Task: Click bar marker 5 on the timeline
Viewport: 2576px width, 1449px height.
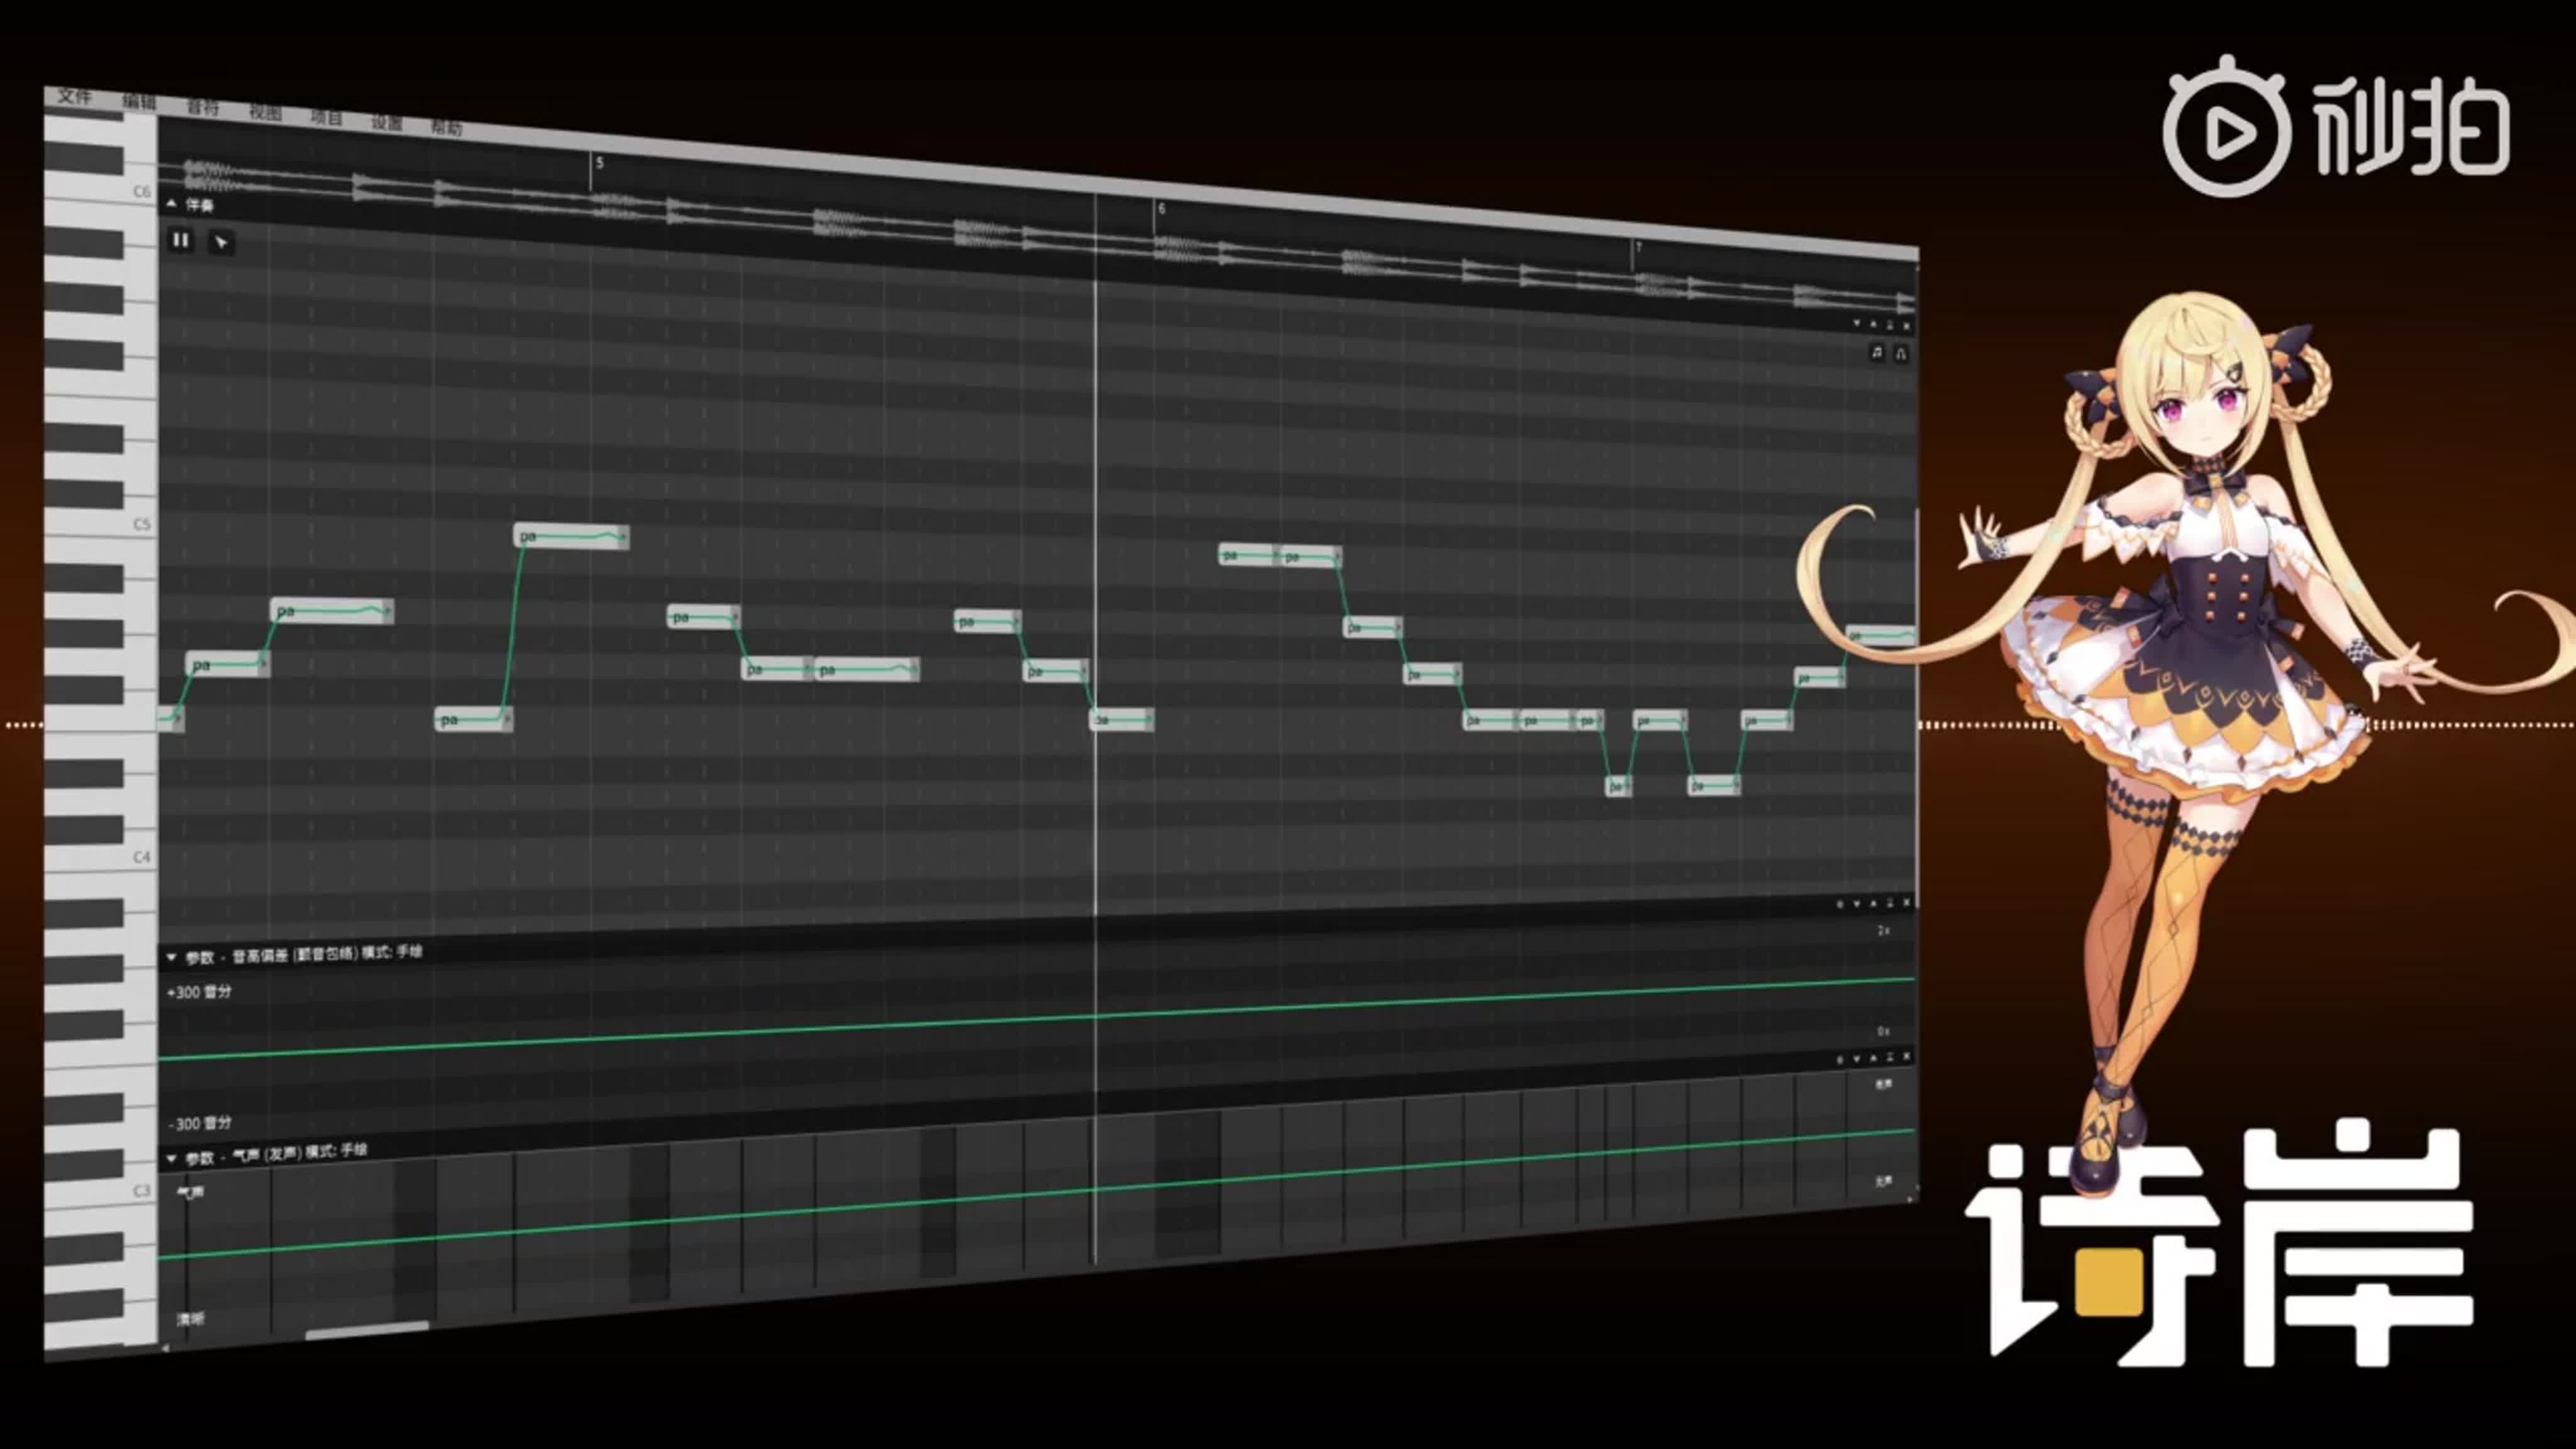Action: click(599, 162)
